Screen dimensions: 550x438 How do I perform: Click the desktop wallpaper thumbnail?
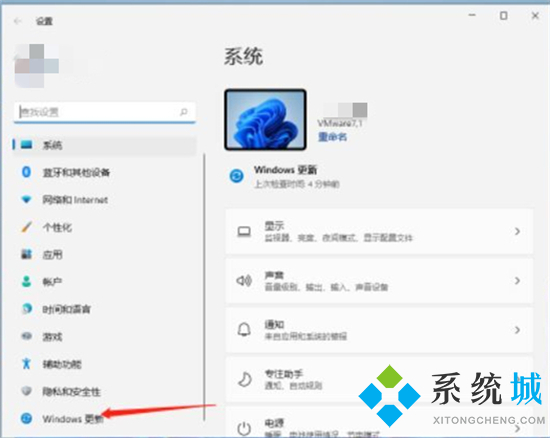pos(265,120)
